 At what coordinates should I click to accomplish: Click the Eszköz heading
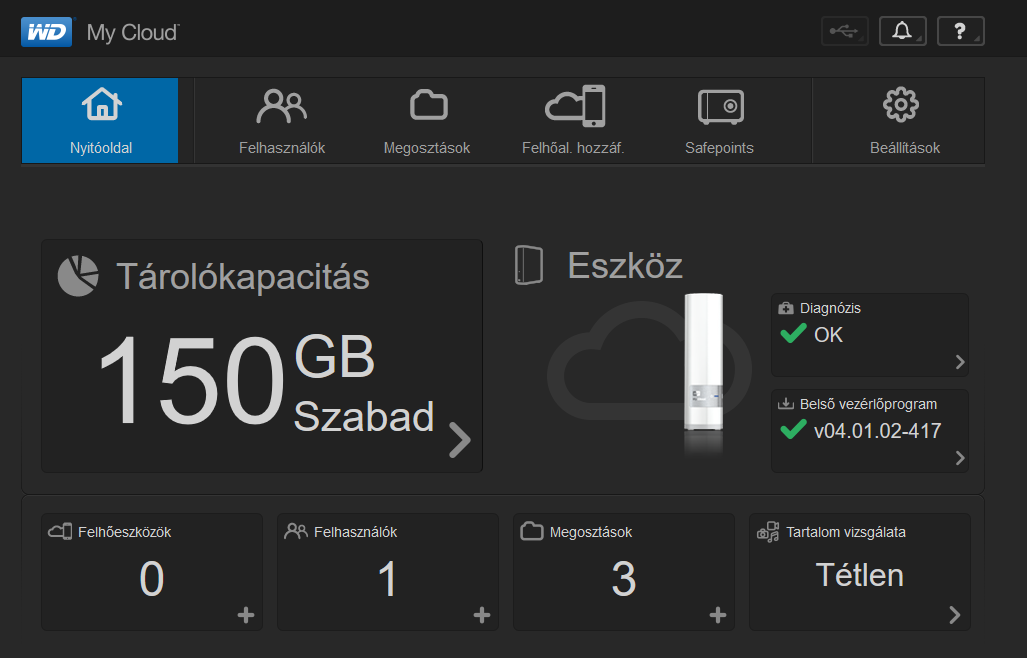pyautogui.click(x=625, y=266)
